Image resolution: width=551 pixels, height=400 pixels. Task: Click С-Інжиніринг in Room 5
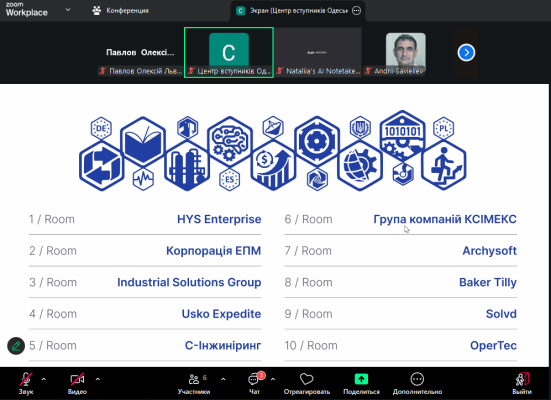(x=223, y=346)
